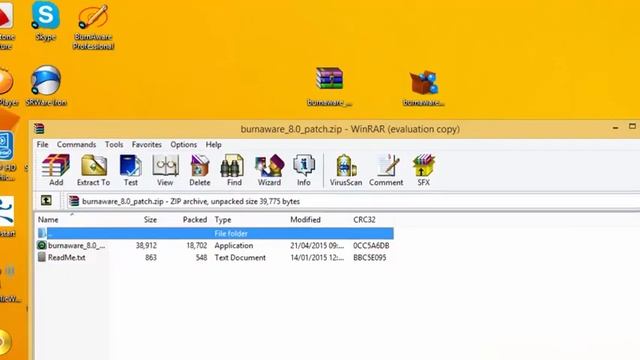This screenshot has width=640, height=360.
Task: Click the Add toolbar icon
Action: tap(56, 170)
